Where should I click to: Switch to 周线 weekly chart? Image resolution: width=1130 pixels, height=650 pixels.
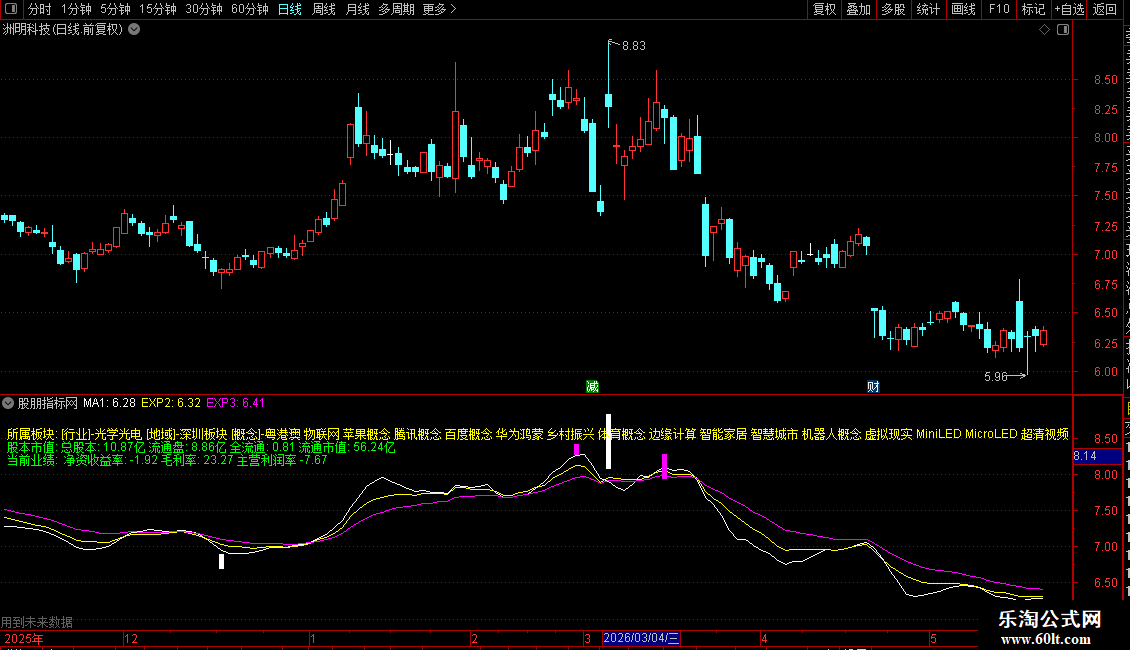[324, 9]
